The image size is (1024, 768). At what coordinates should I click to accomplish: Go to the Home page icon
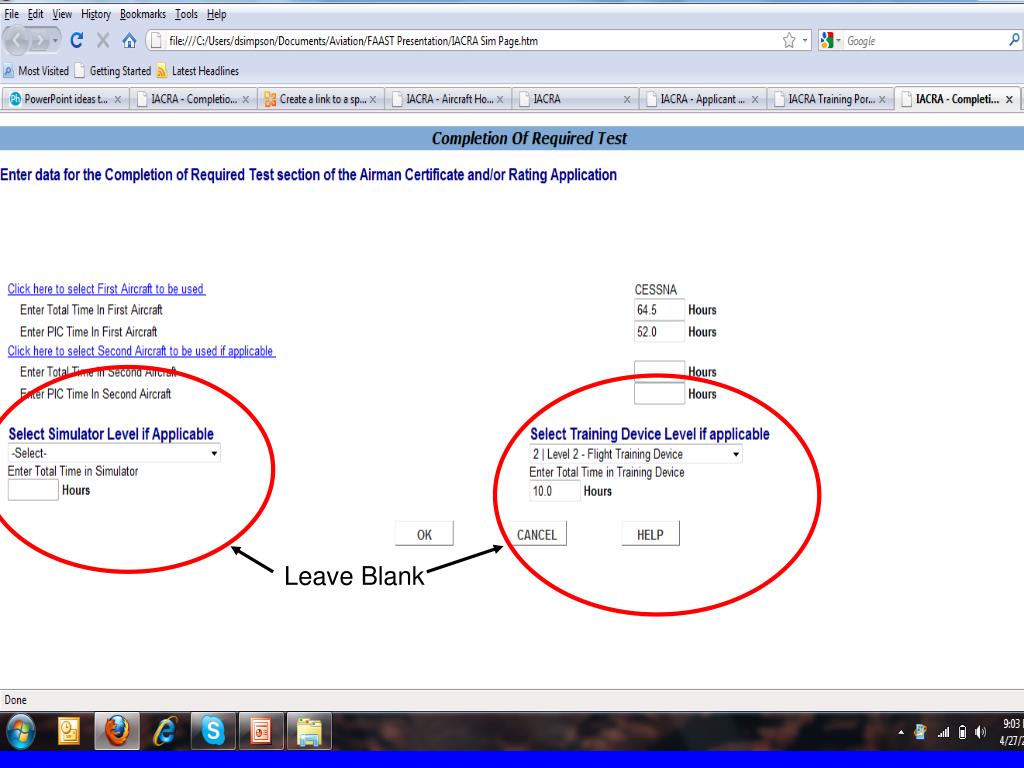(129, 40)
